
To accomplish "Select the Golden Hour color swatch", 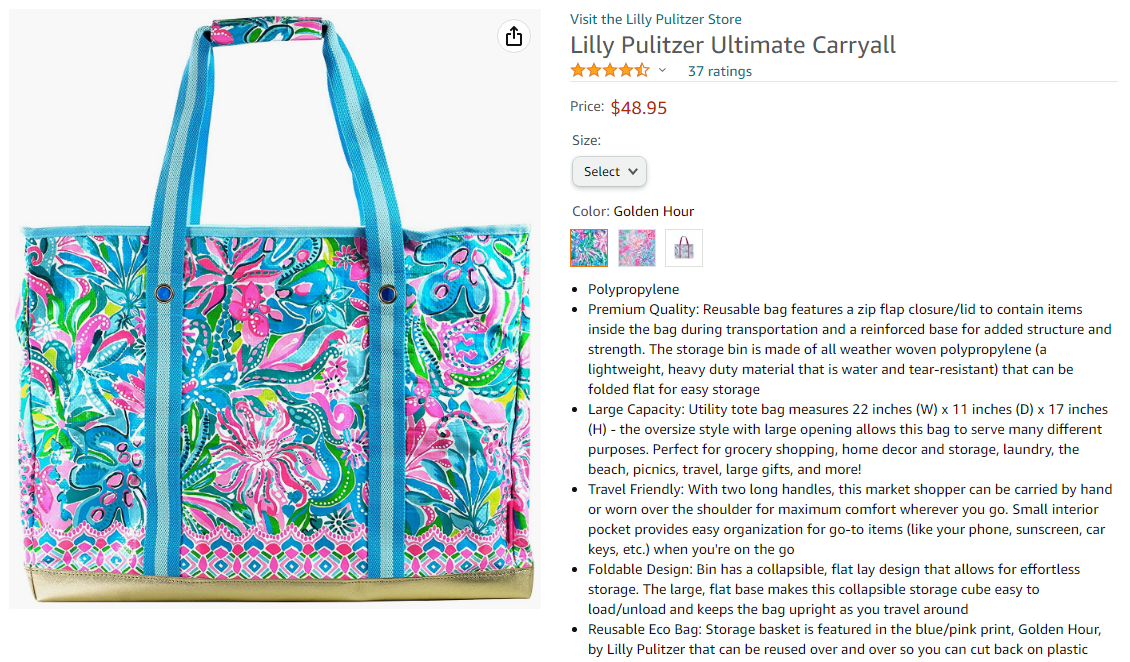I will tap(589, 247).
